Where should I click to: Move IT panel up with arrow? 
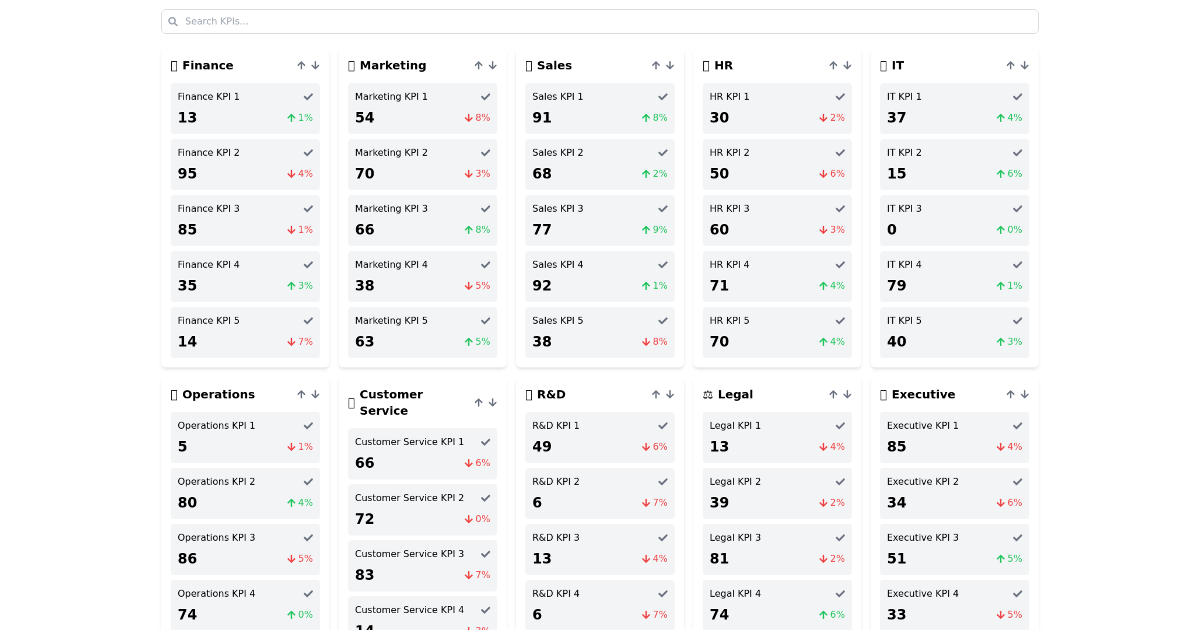pyautogui.click(x=1010, y=66)
